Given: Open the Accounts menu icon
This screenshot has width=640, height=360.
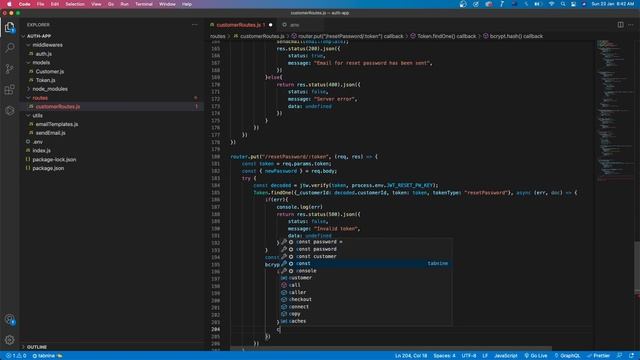Looking at the screenshot, I should 9,319.
